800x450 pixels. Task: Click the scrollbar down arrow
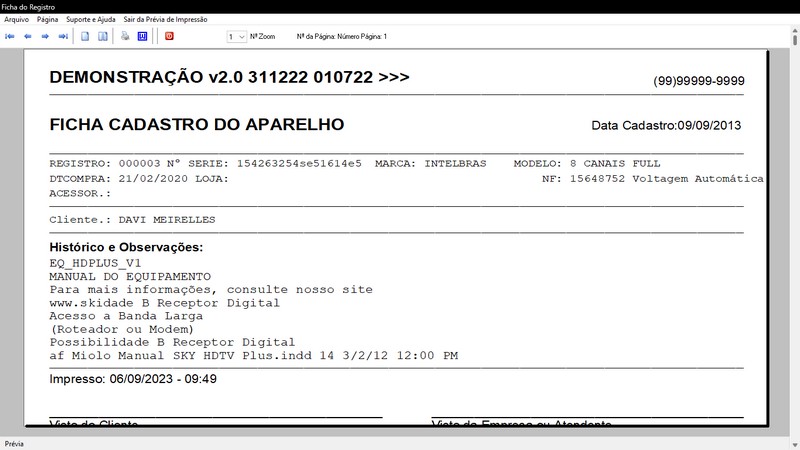coord(795,445)
